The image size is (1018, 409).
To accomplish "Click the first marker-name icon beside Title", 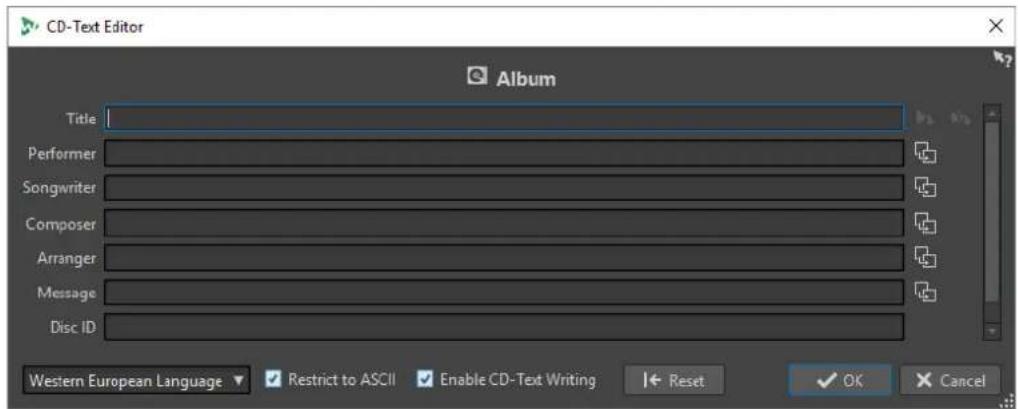I will [x=924, y=119].
